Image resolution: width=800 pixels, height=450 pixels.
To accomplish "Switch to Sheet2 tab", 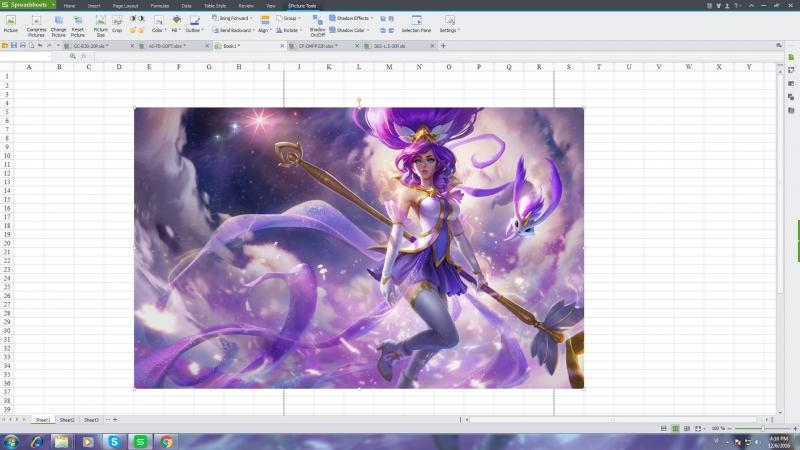I will tap(67, 420).
